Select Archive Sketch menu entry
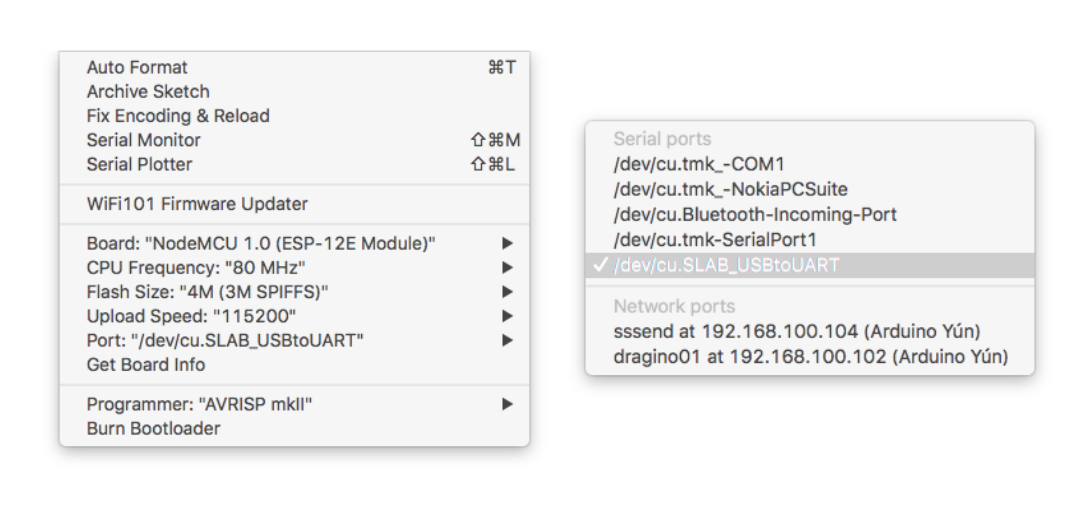This screenshot has height=531, width=1072. click(294, 92)
